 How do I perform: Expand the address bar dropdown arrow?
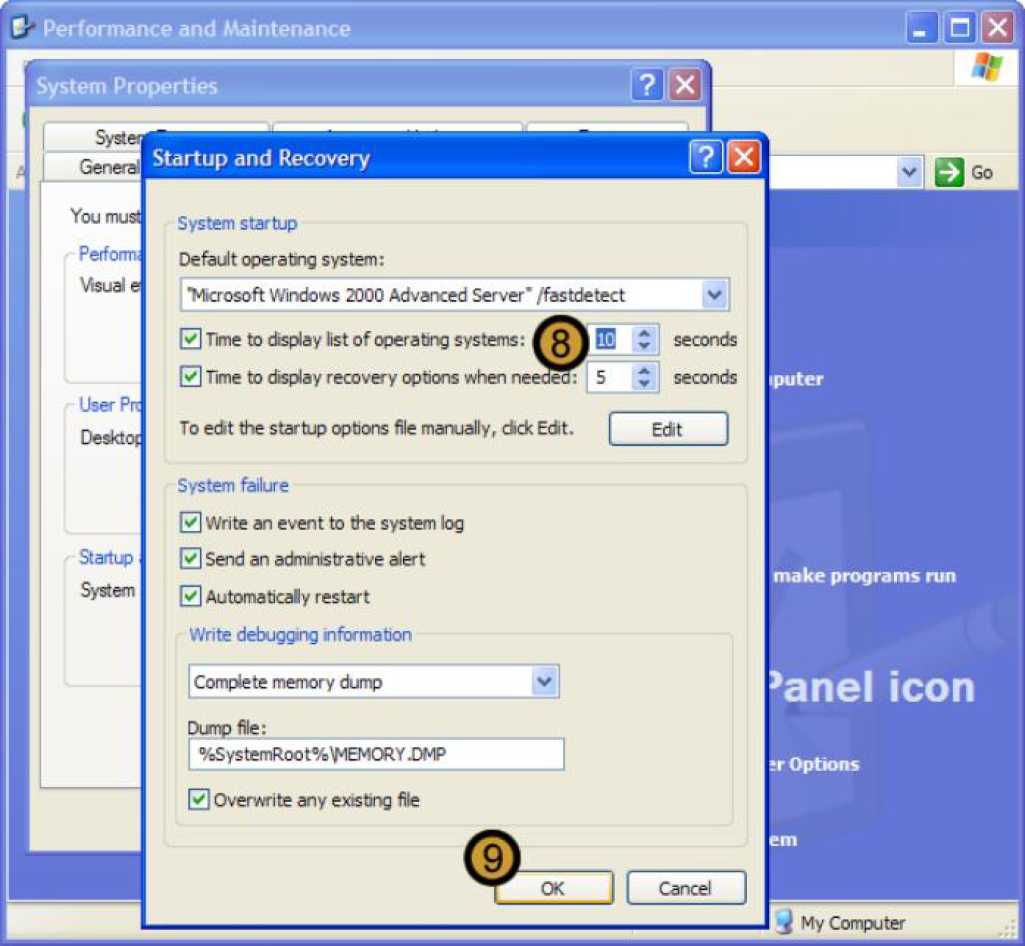pyautogui.click(x=909, y=173)
